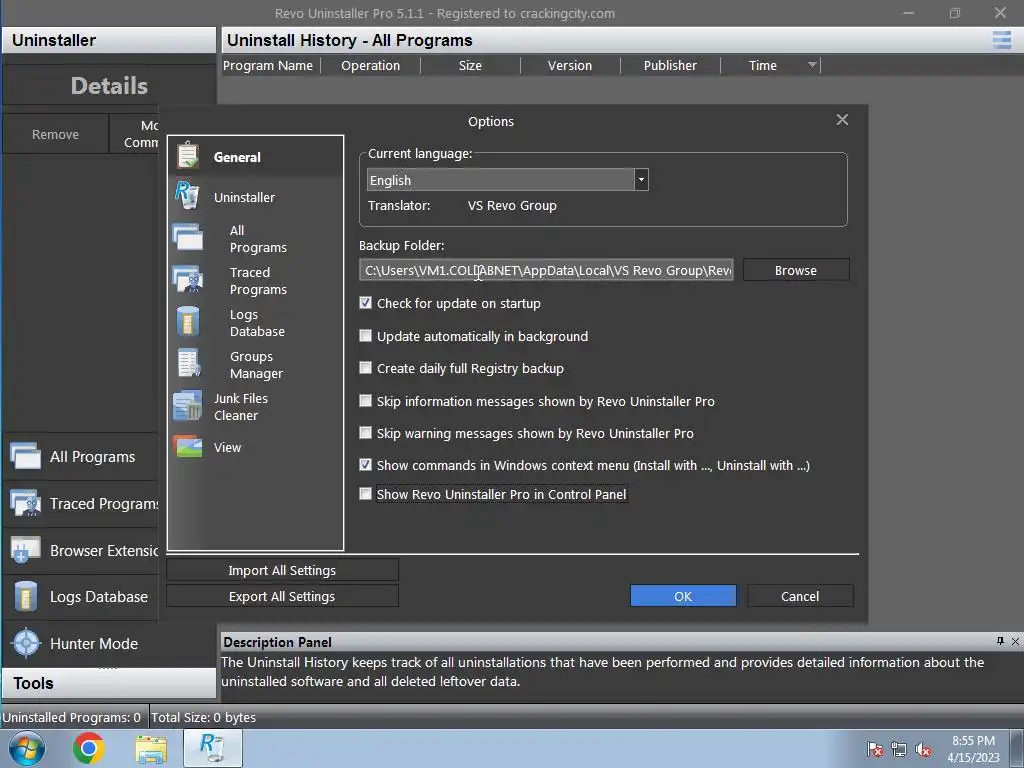This screenshot has width=1024, height=768.
Task: Enable Update automatically in background
Action: [366, 336]
